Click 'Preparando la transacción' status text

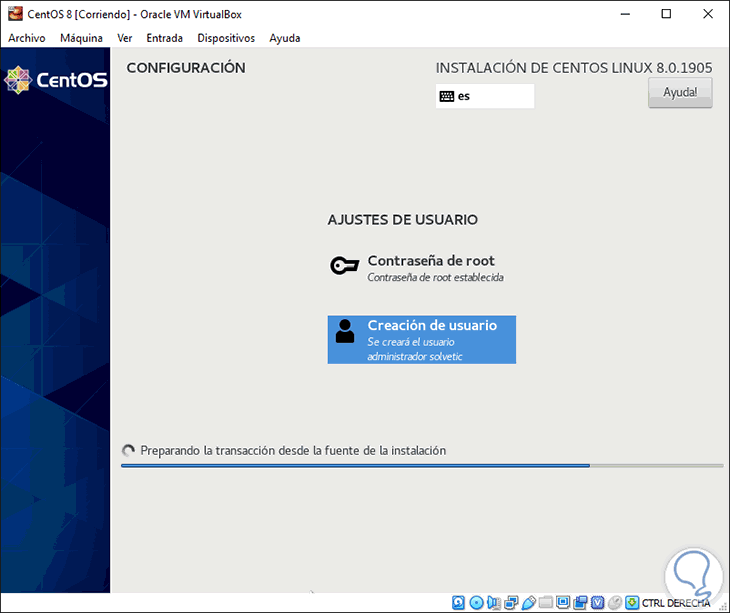293,451
